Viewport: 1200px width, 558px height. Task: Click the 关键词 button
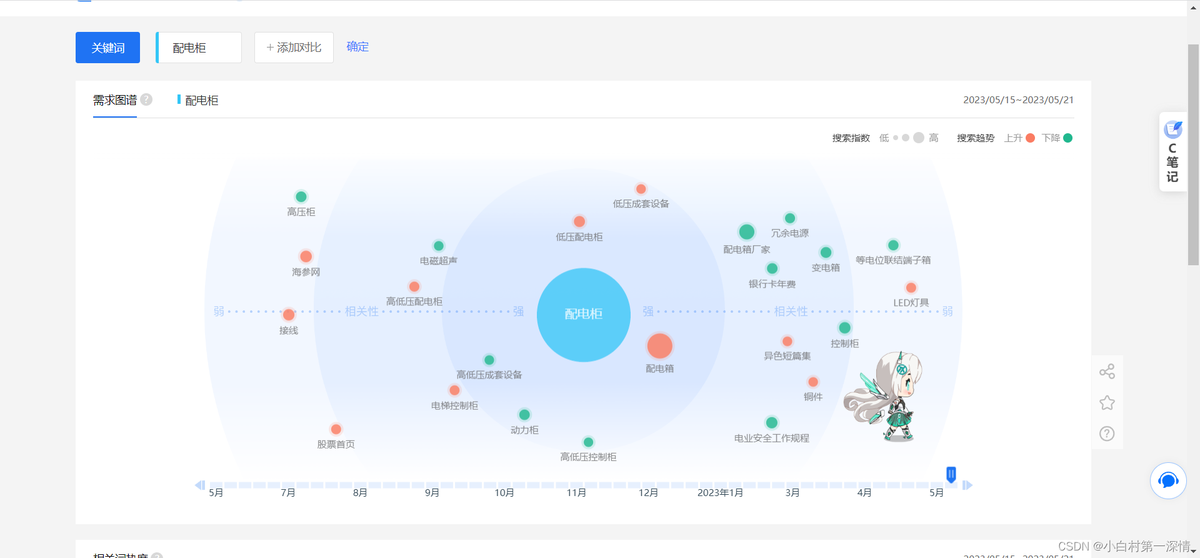108,47
